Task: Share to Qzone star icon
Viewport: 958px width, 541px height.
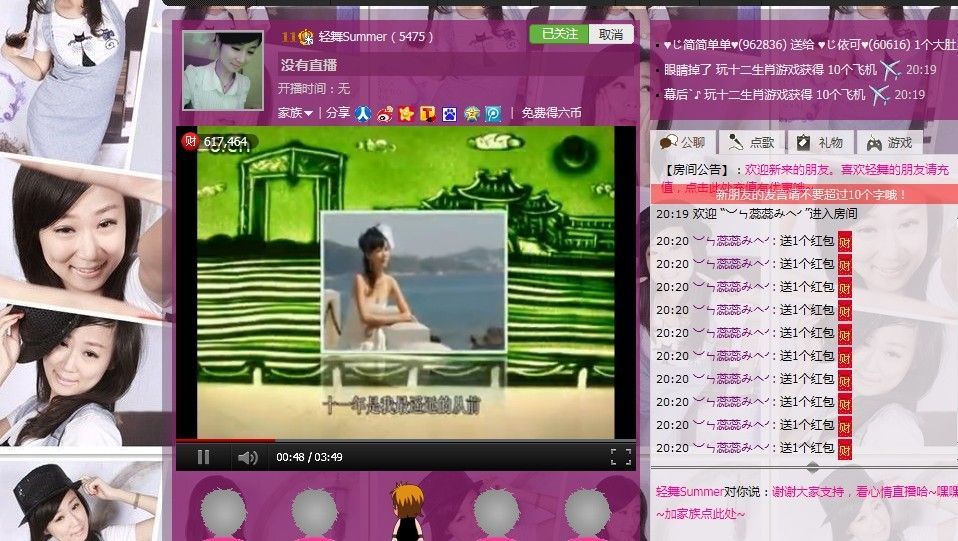Action: pos(471,114)
